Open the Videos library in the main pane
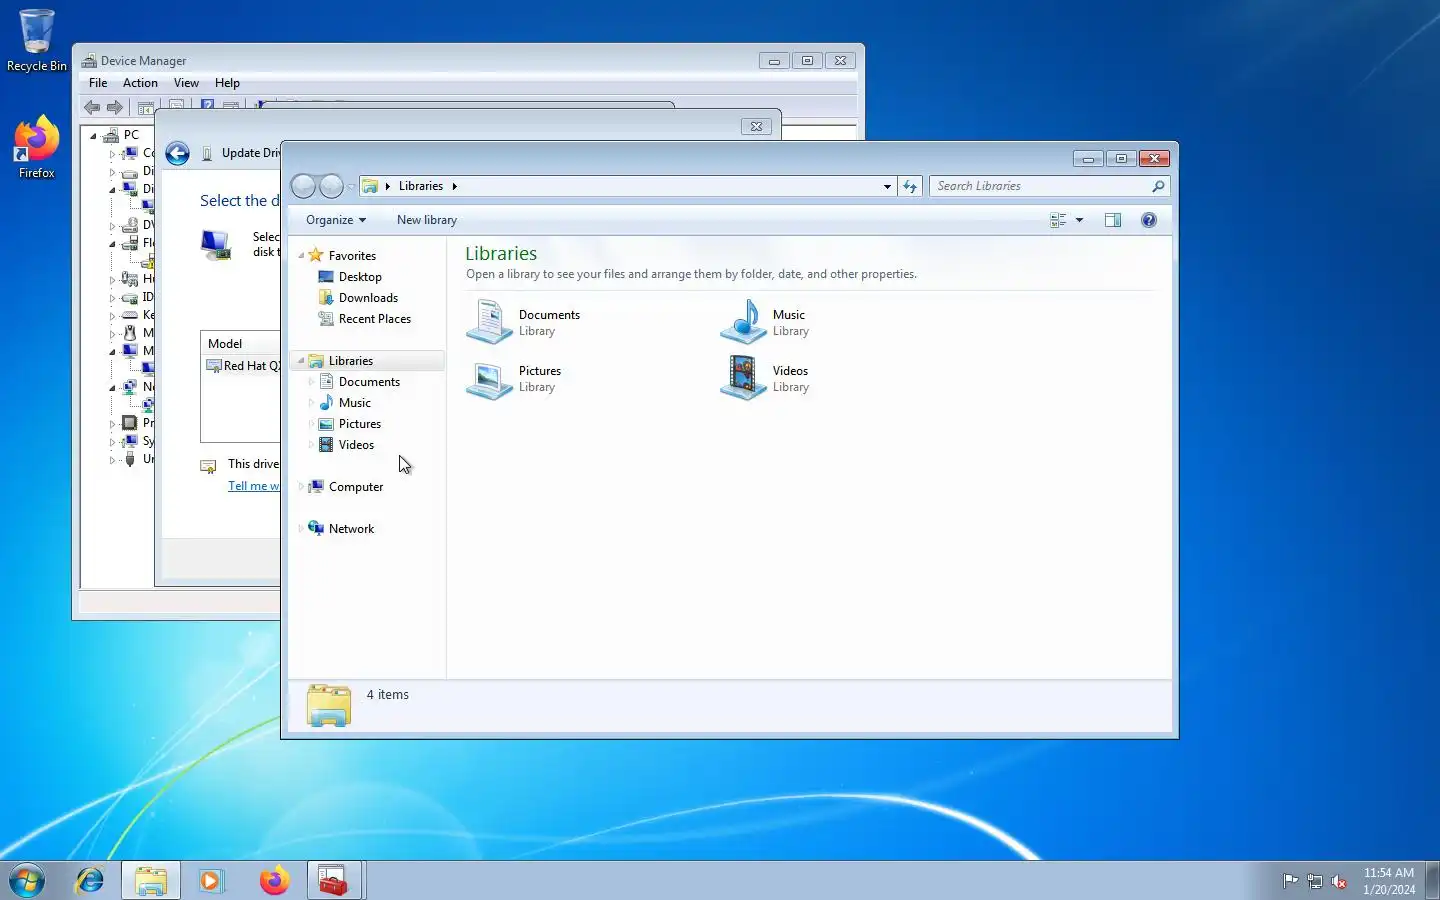The height and width of the screenshot is (900, 1440). tap(766, 378)
